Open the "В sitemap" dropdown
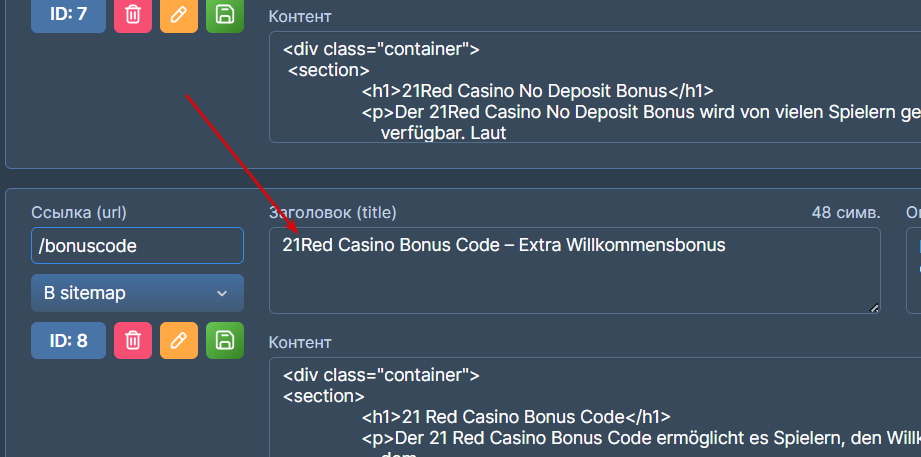921x457 pixels. click(137, 293)
